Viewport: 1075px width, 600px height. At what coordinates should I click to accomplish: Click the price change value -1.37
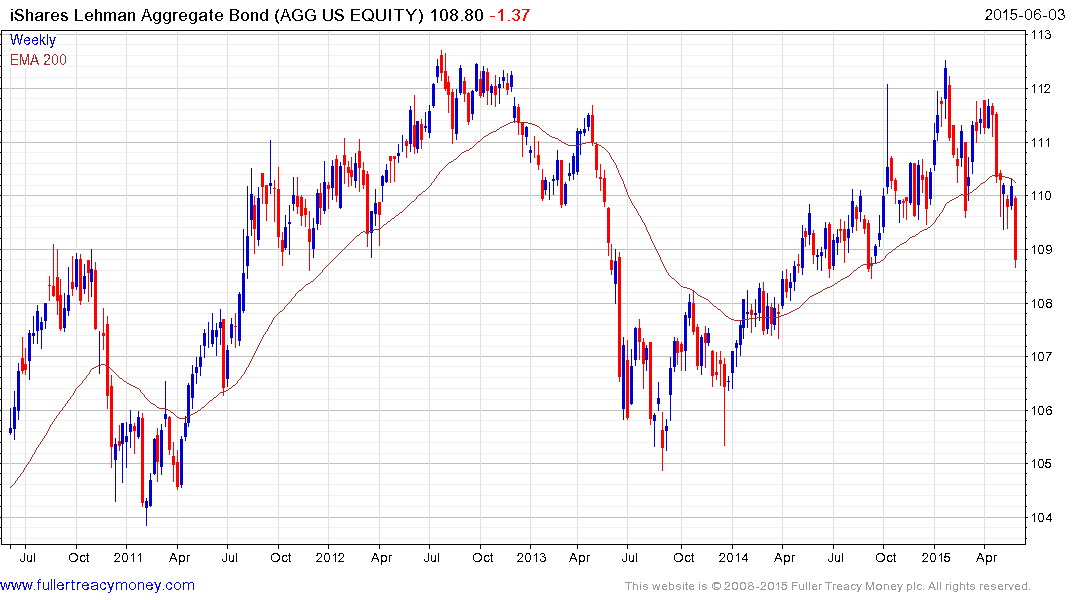tap(509, 15)
